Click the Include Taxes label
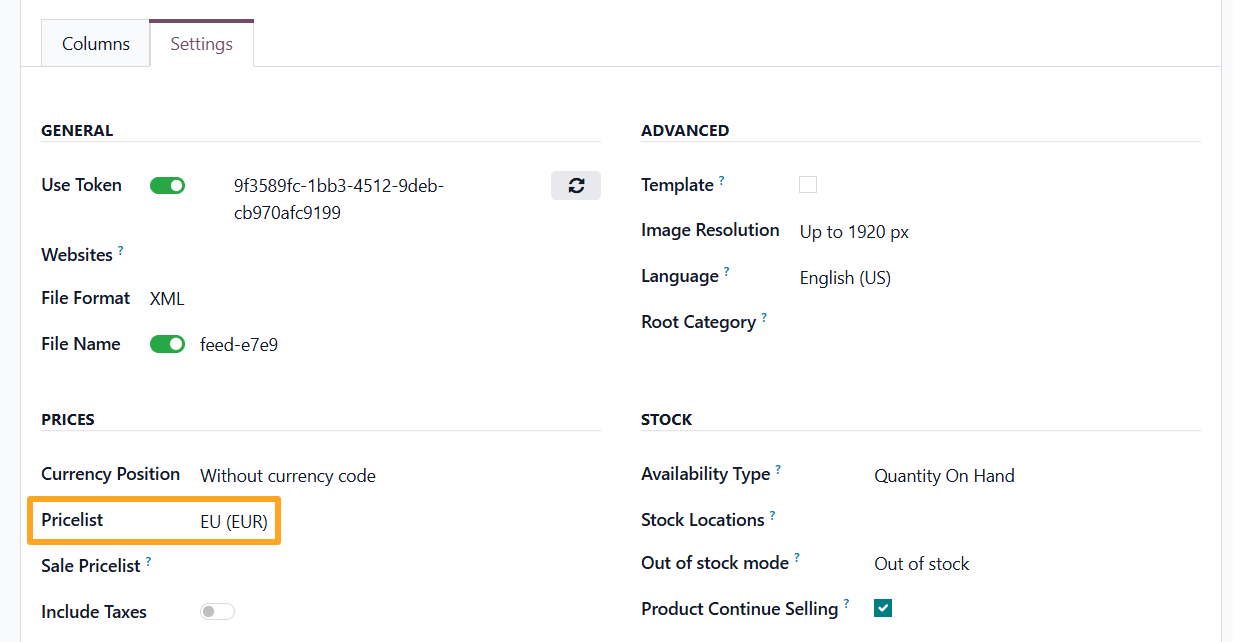 point(94,612)
